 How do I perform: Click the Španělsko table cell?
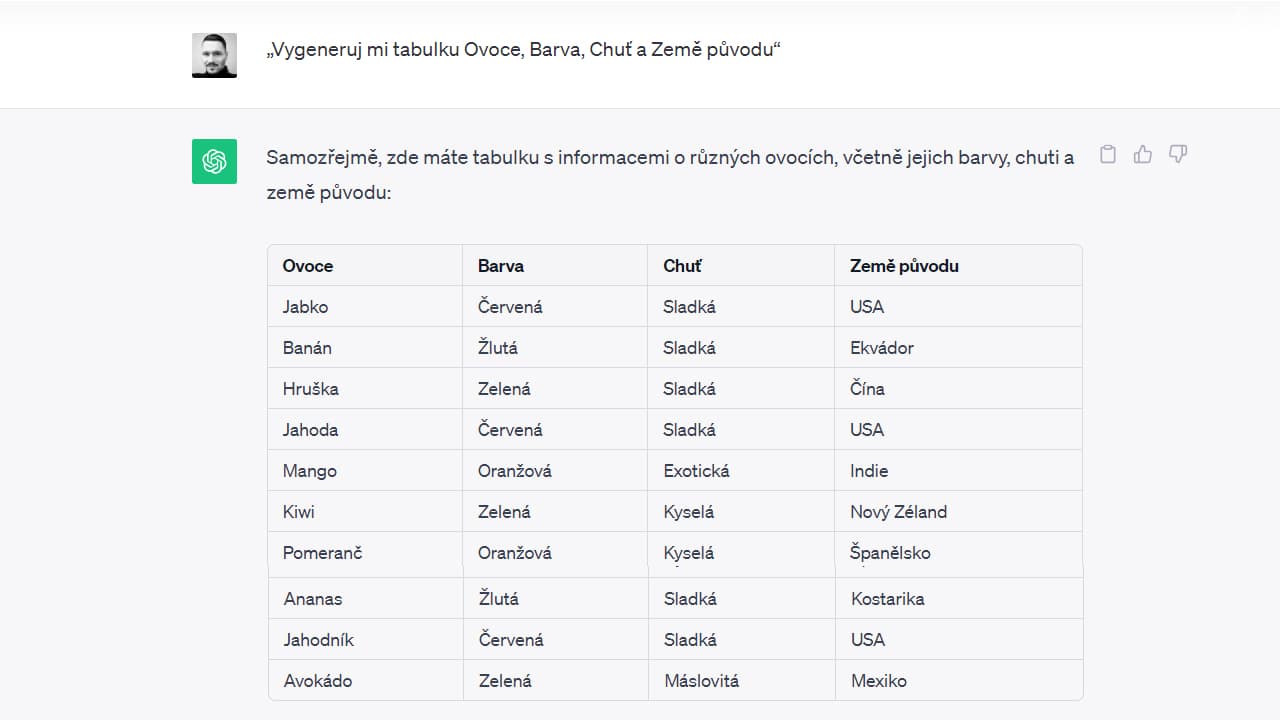pyautogui.click(x=890, y=553)
